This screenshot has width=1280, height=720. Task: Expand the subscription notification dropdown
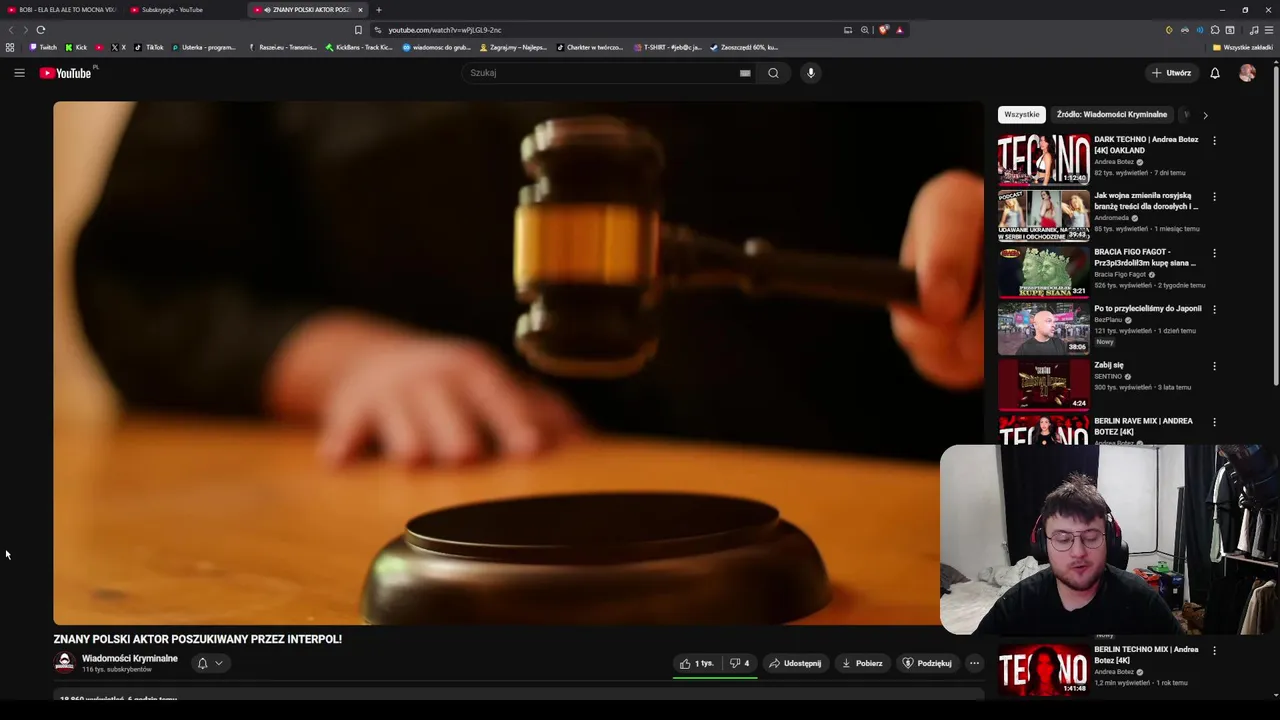coord(210,663)
